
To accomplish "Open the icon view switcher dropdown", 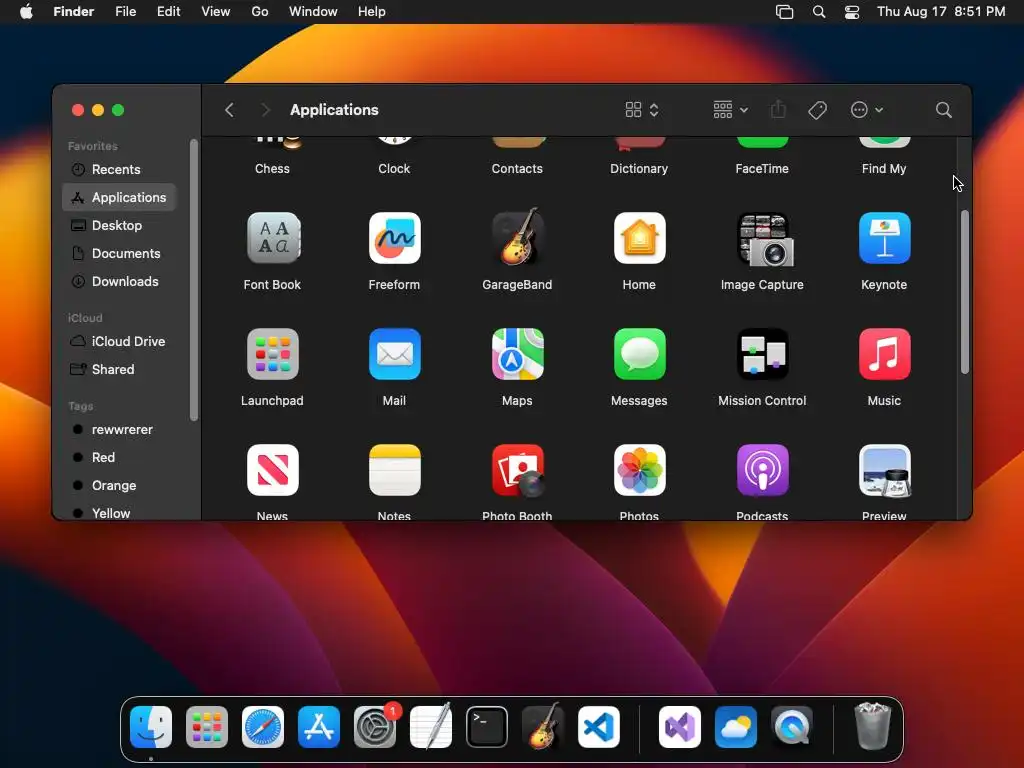I will tap(642, 110).
